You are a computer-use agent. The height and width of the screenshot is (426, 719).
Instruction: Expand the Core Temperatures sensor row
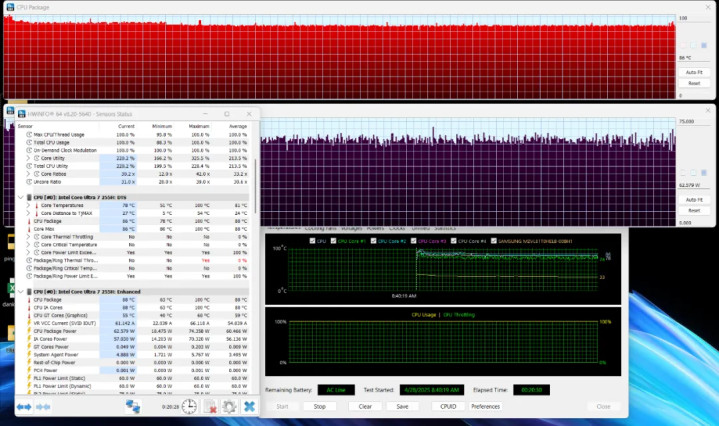click(28, 205)
